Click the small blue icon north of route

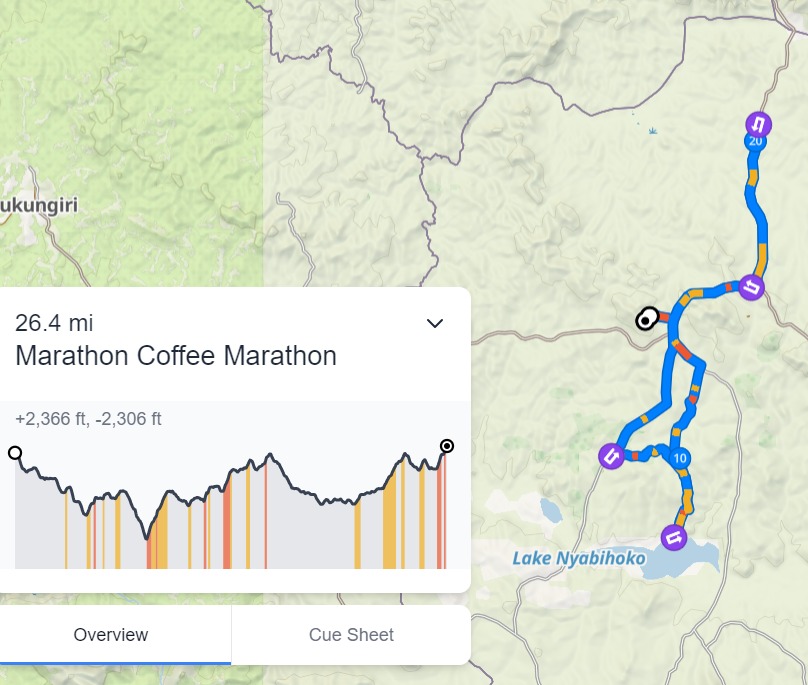[x=653, y=131]
